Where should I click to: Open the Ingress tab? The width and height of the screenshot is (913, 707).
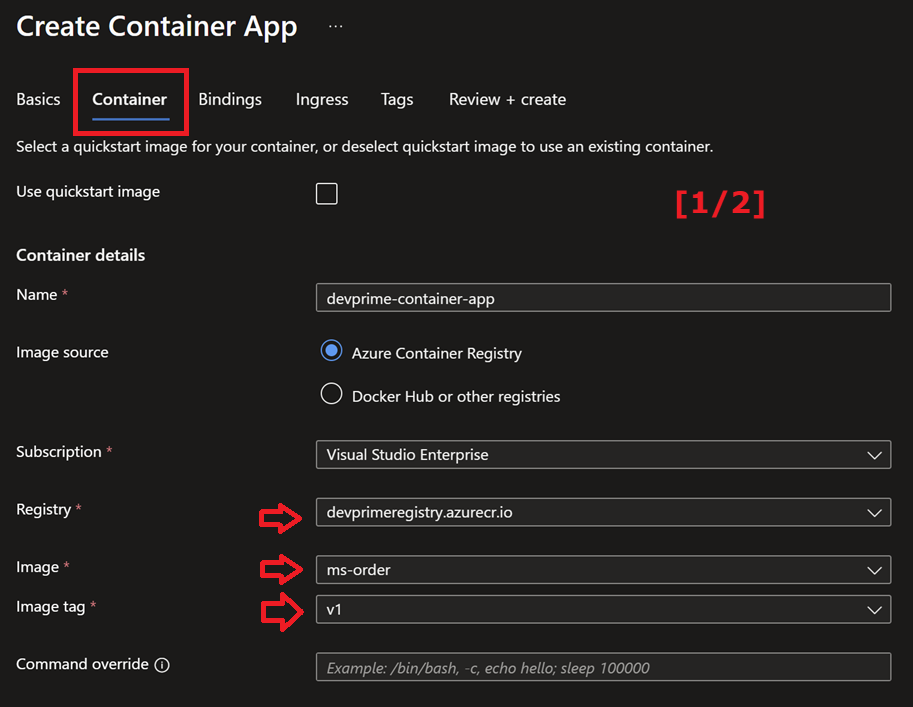[x=321, y=99]
